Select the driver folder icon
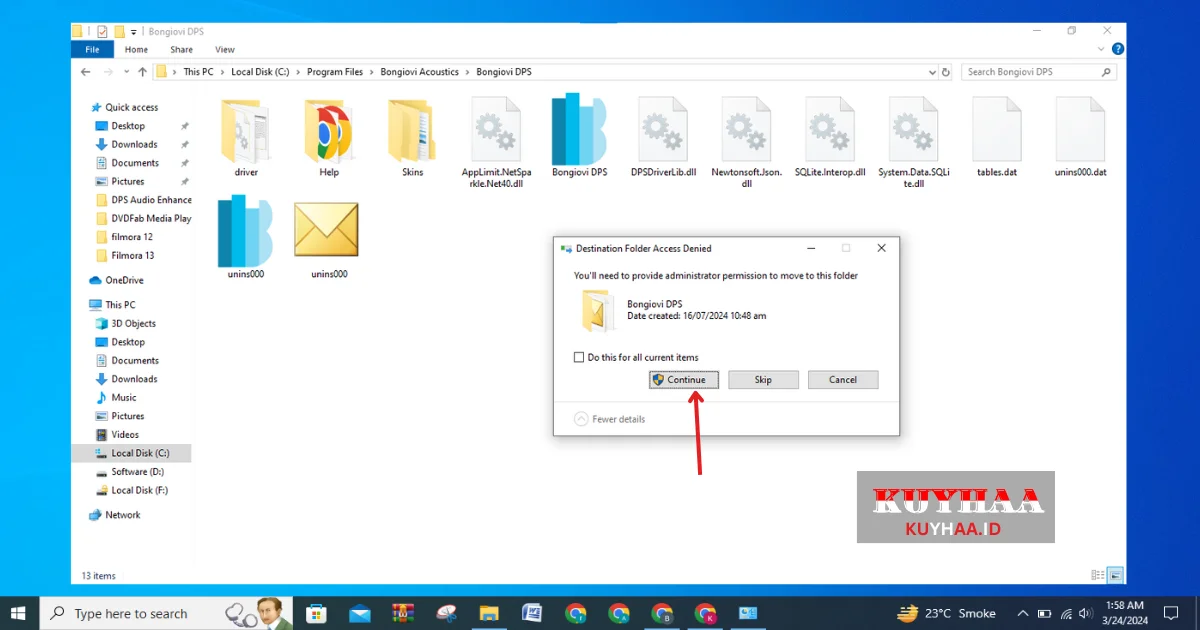 (246, 130)
